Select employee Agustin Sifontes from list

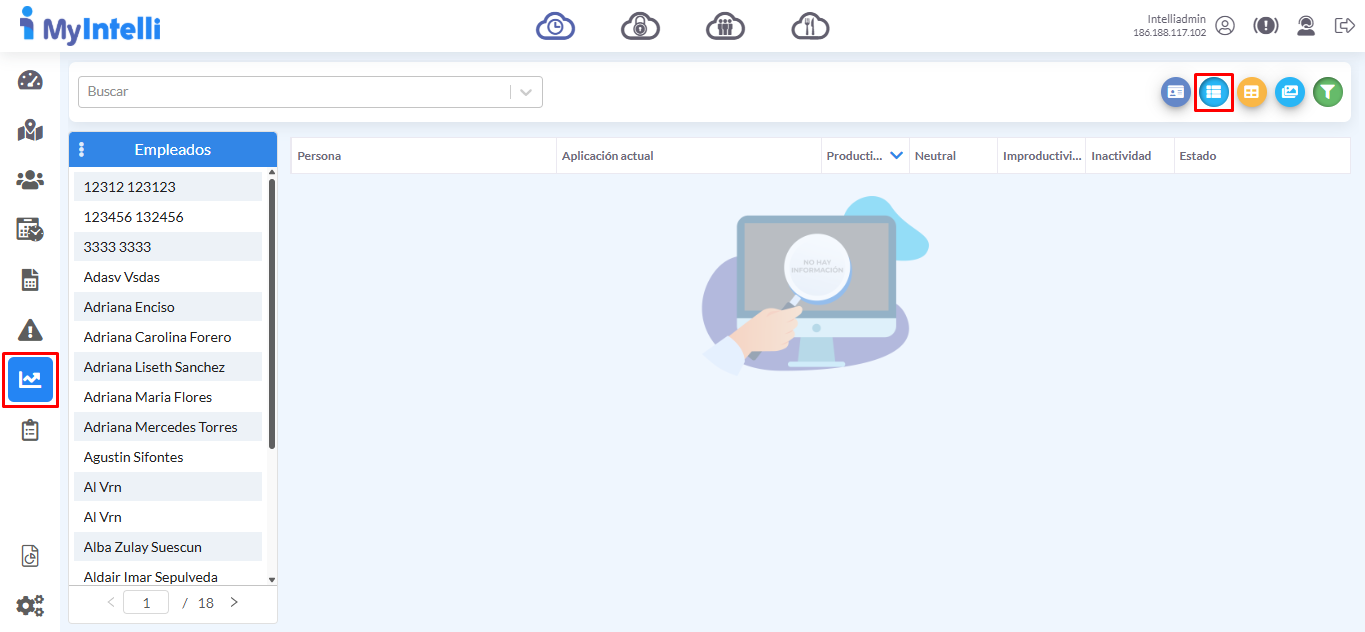coord(133,457)
